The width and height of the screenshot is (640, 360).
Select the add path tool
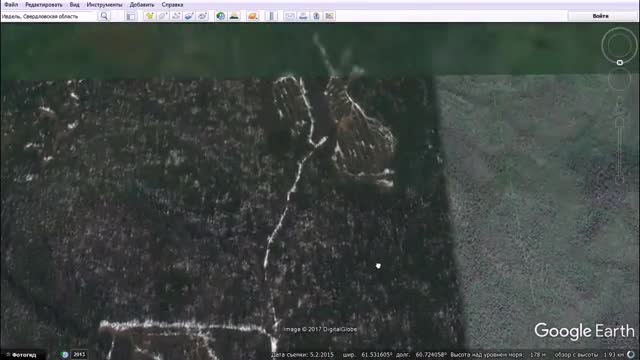click(x=176, y=16)
